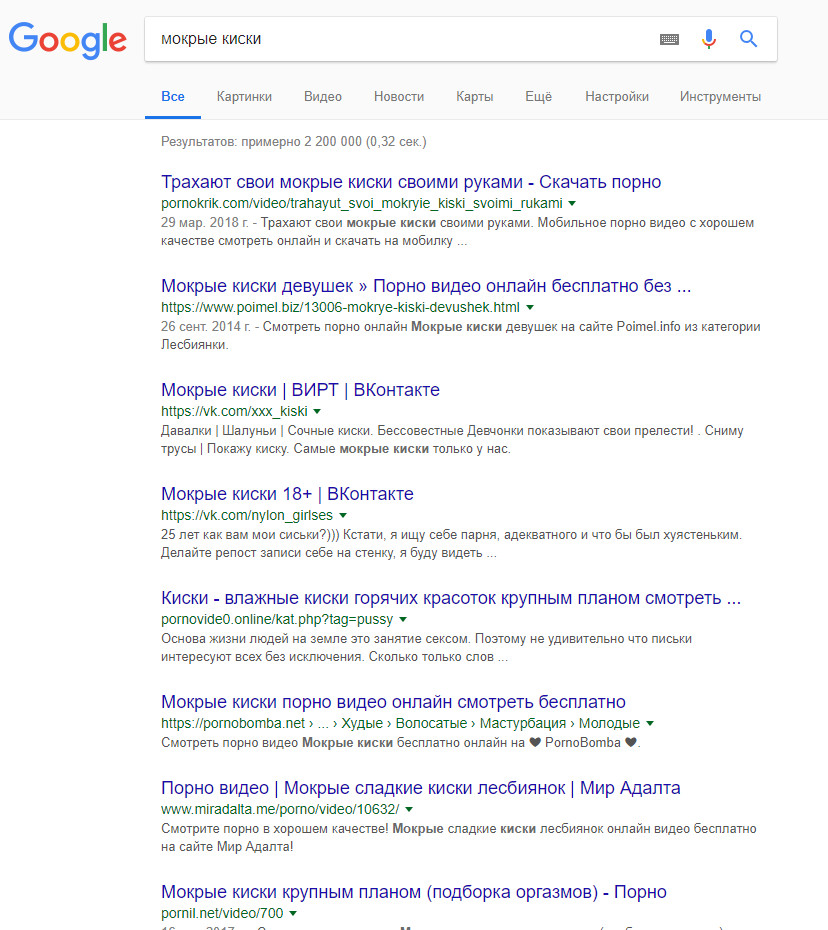
Task: Open the Инструменты search tools
Action: (720, 97)
